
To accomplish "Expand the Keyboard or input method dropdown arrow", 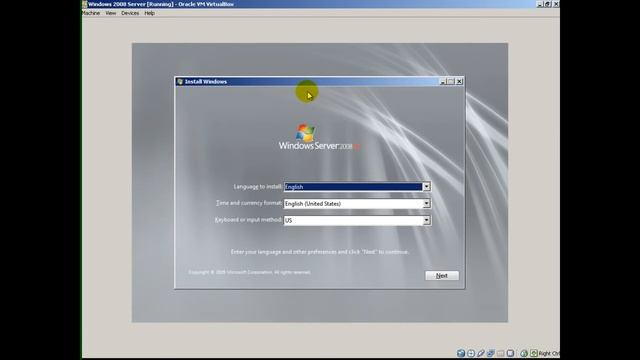I will (426, 220).
